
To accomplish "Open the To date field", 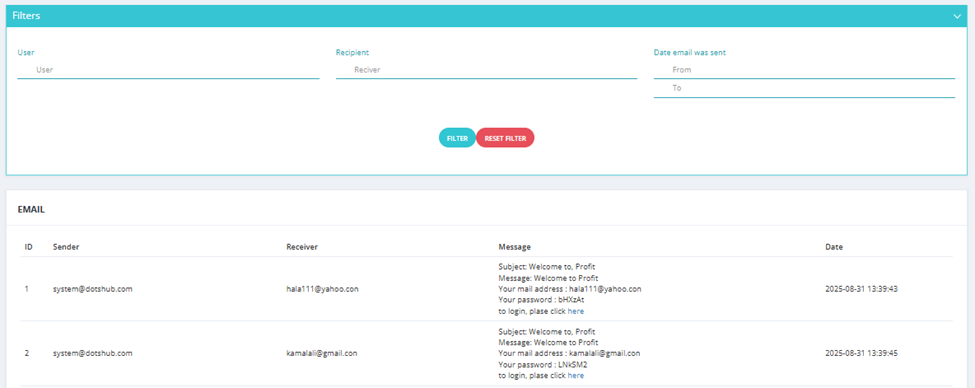I will click(x=804, y=88).
